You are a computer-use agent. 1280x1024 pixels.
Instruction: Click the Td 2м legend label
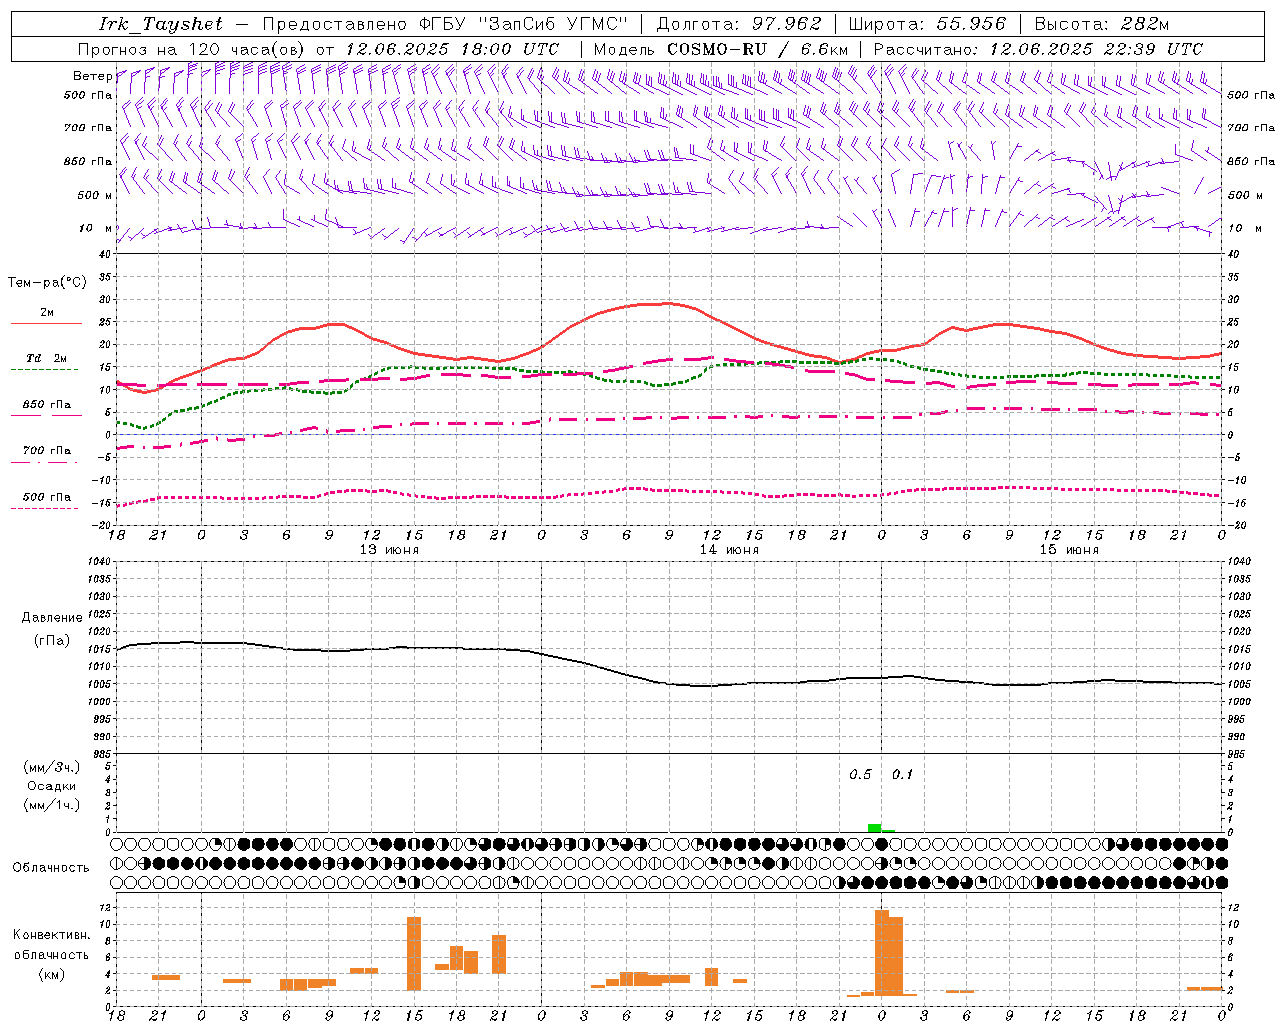[46, 358]
